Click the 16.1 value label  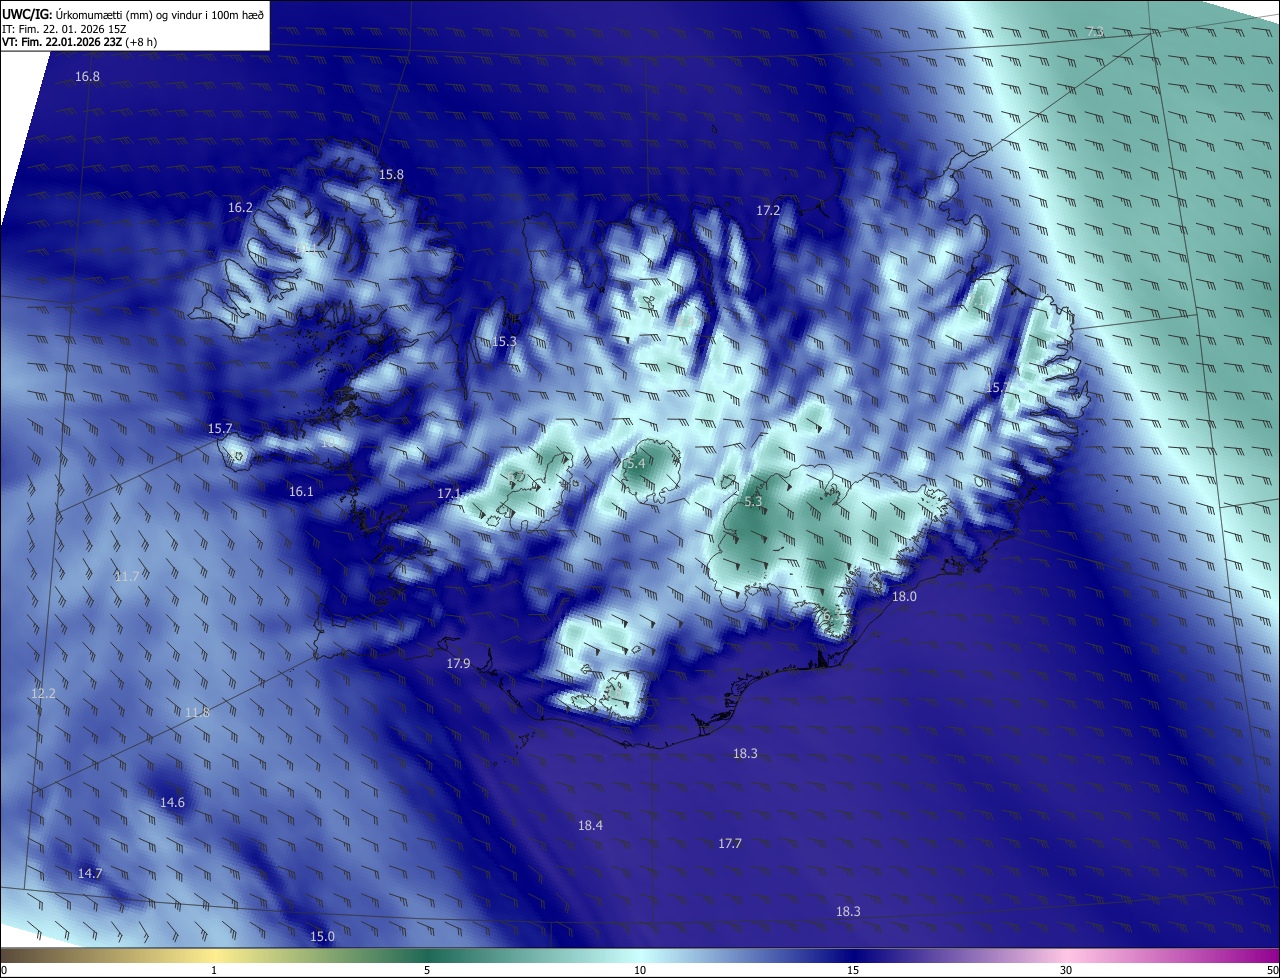tap(301, 492)
